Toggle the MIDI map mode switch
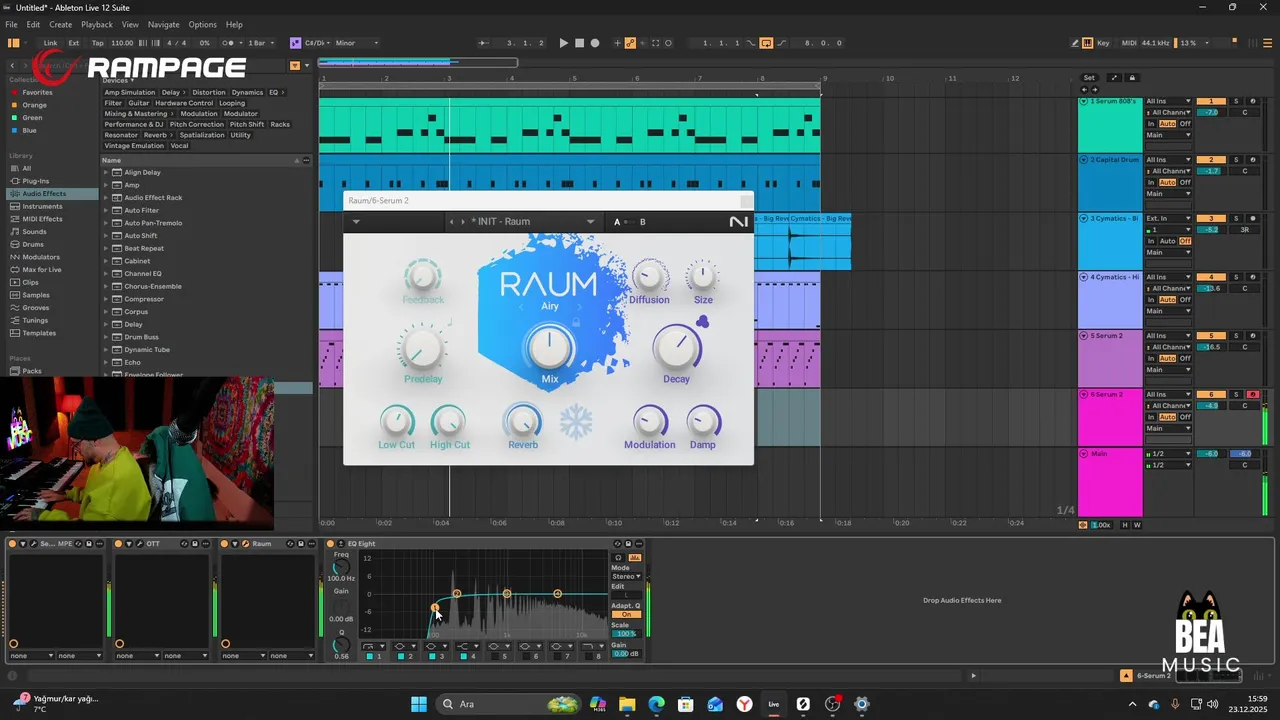Image resolution: width=1280 pixels, height=720 pixels. point(1129,43)
